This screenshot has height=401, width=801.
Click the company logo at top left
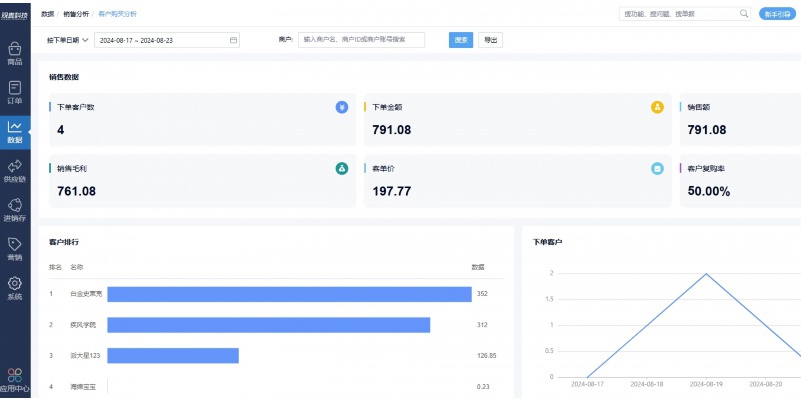tap(15, 14)
